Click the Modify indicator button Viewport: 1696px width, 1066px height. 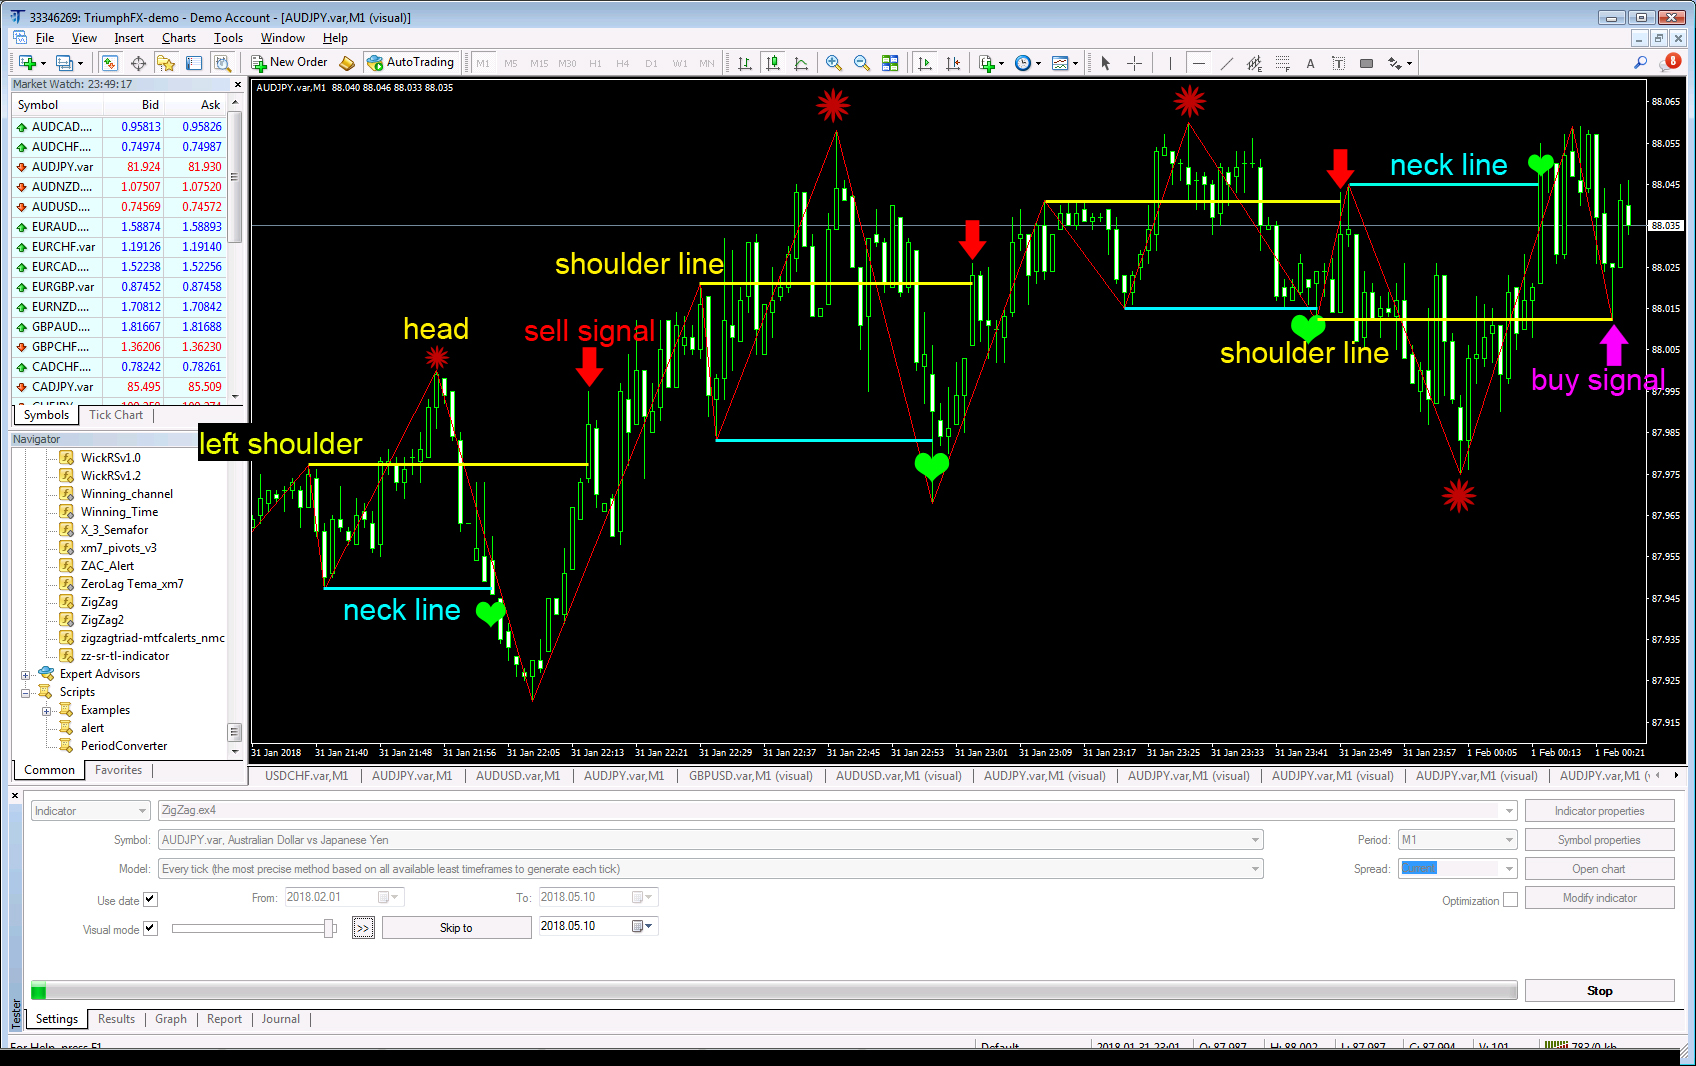point(1599,897)
